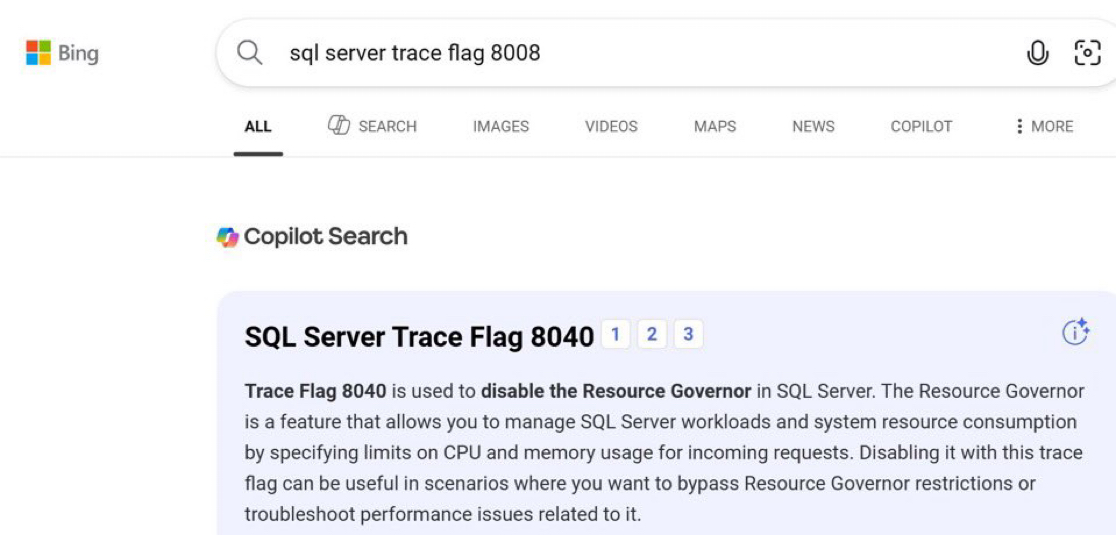
Task: Click the 'SQL Server Trace Flag 8040' heading
Action: pyautogui.click(x=419, y=337)
